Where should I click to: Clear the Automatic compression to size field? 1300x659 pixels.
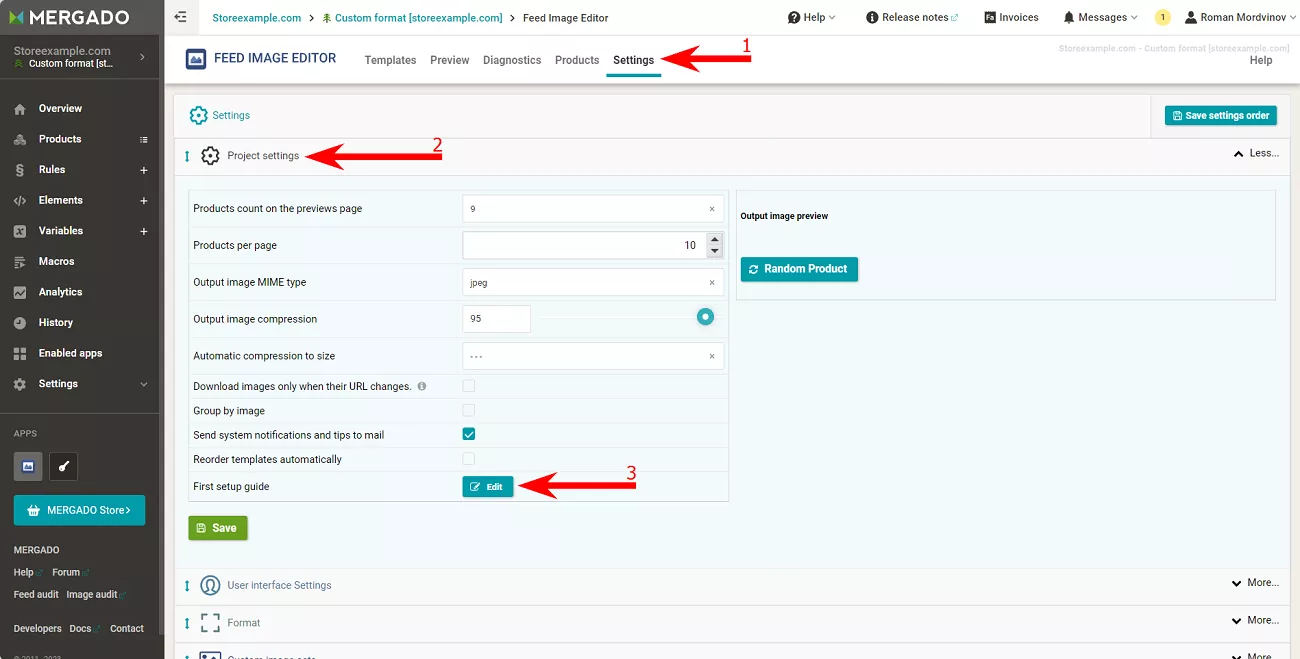point(712,356)
